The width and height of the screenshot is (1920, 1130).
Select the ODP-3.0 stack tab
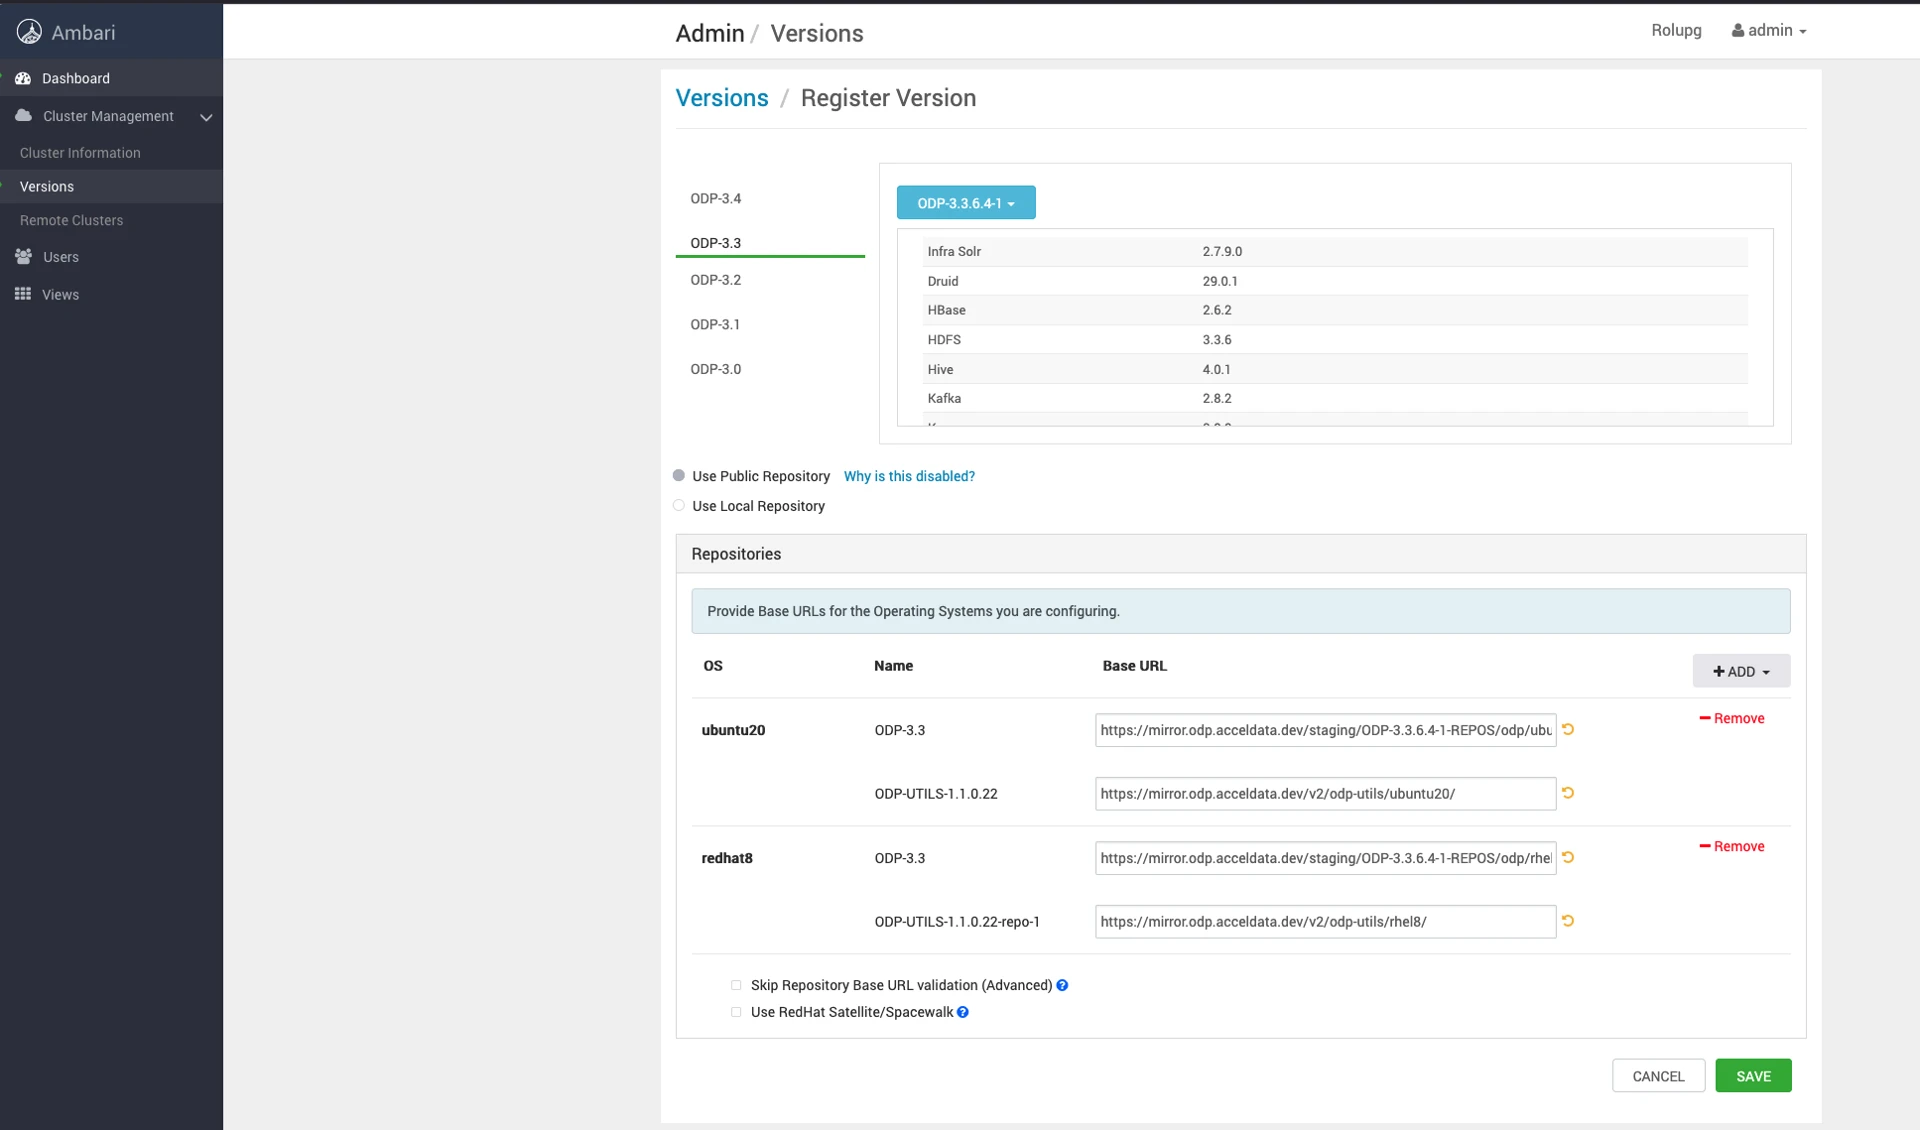[716, 369]
